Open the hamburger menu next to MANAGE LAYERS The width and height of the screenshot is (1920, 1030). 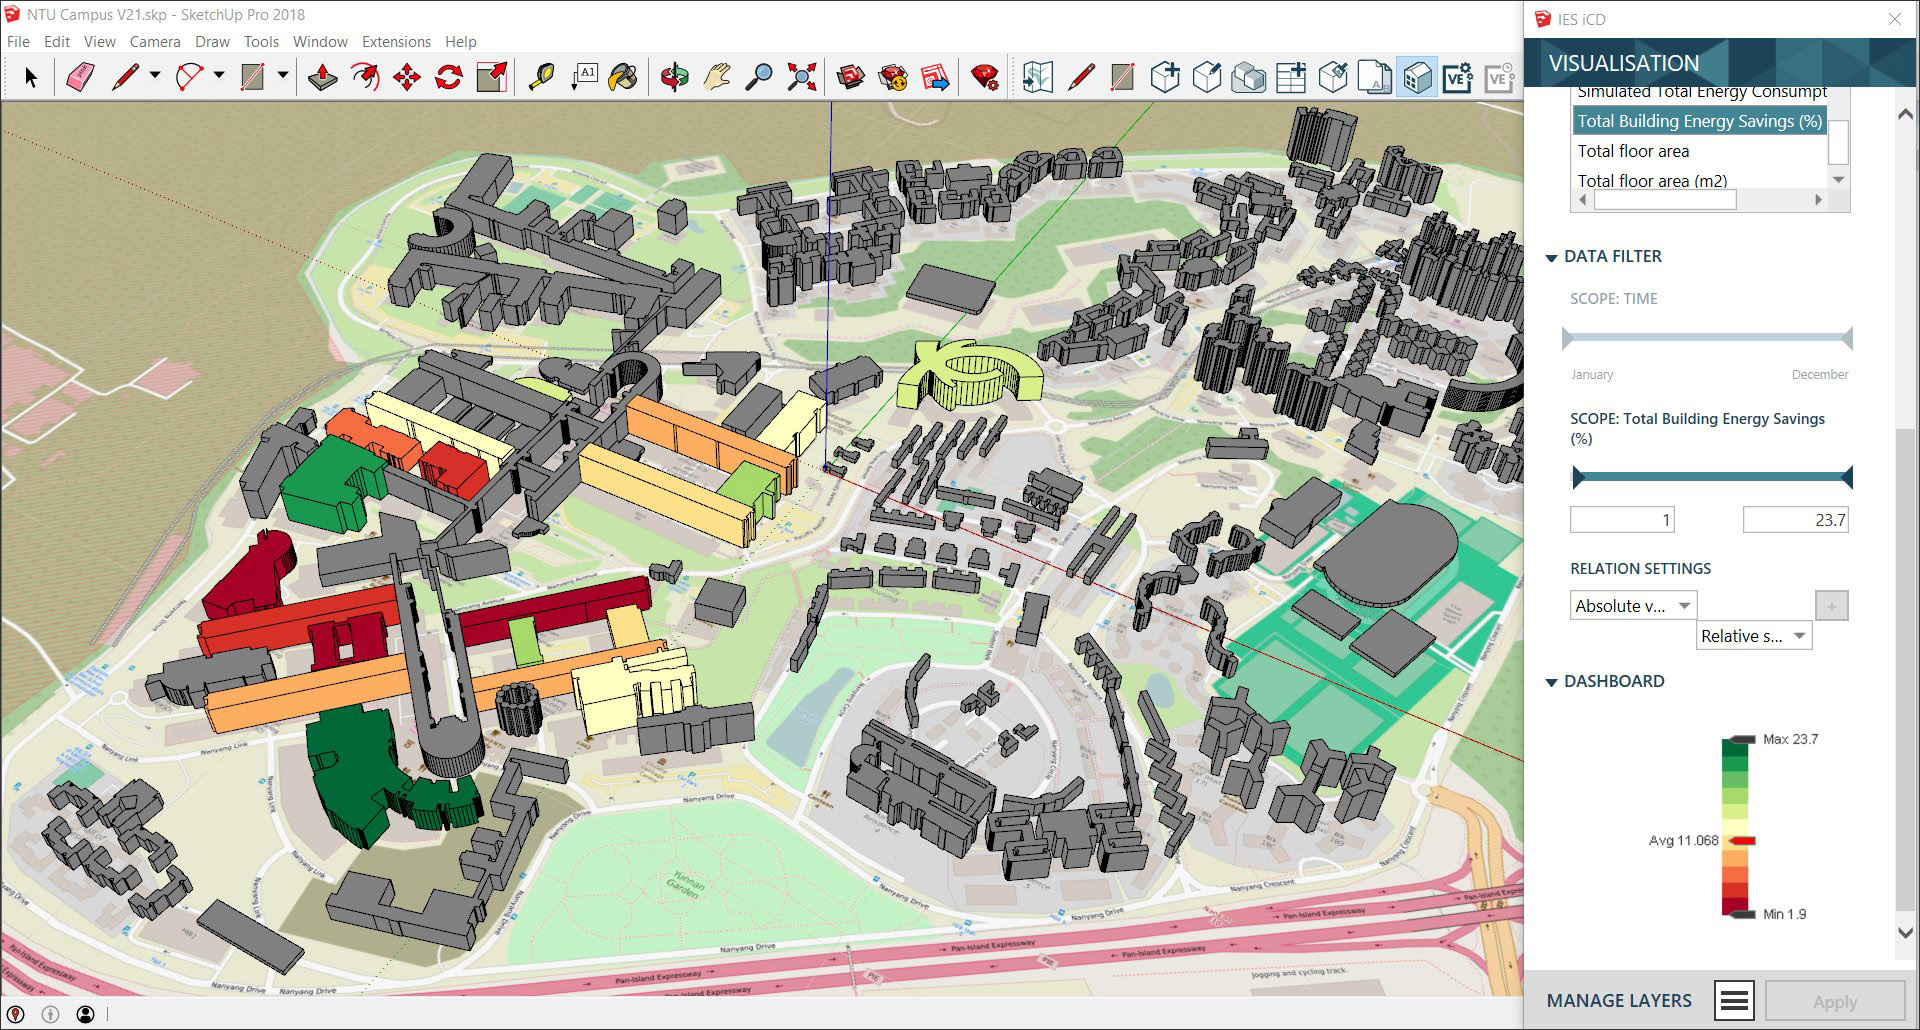tap(1735, 1000)
